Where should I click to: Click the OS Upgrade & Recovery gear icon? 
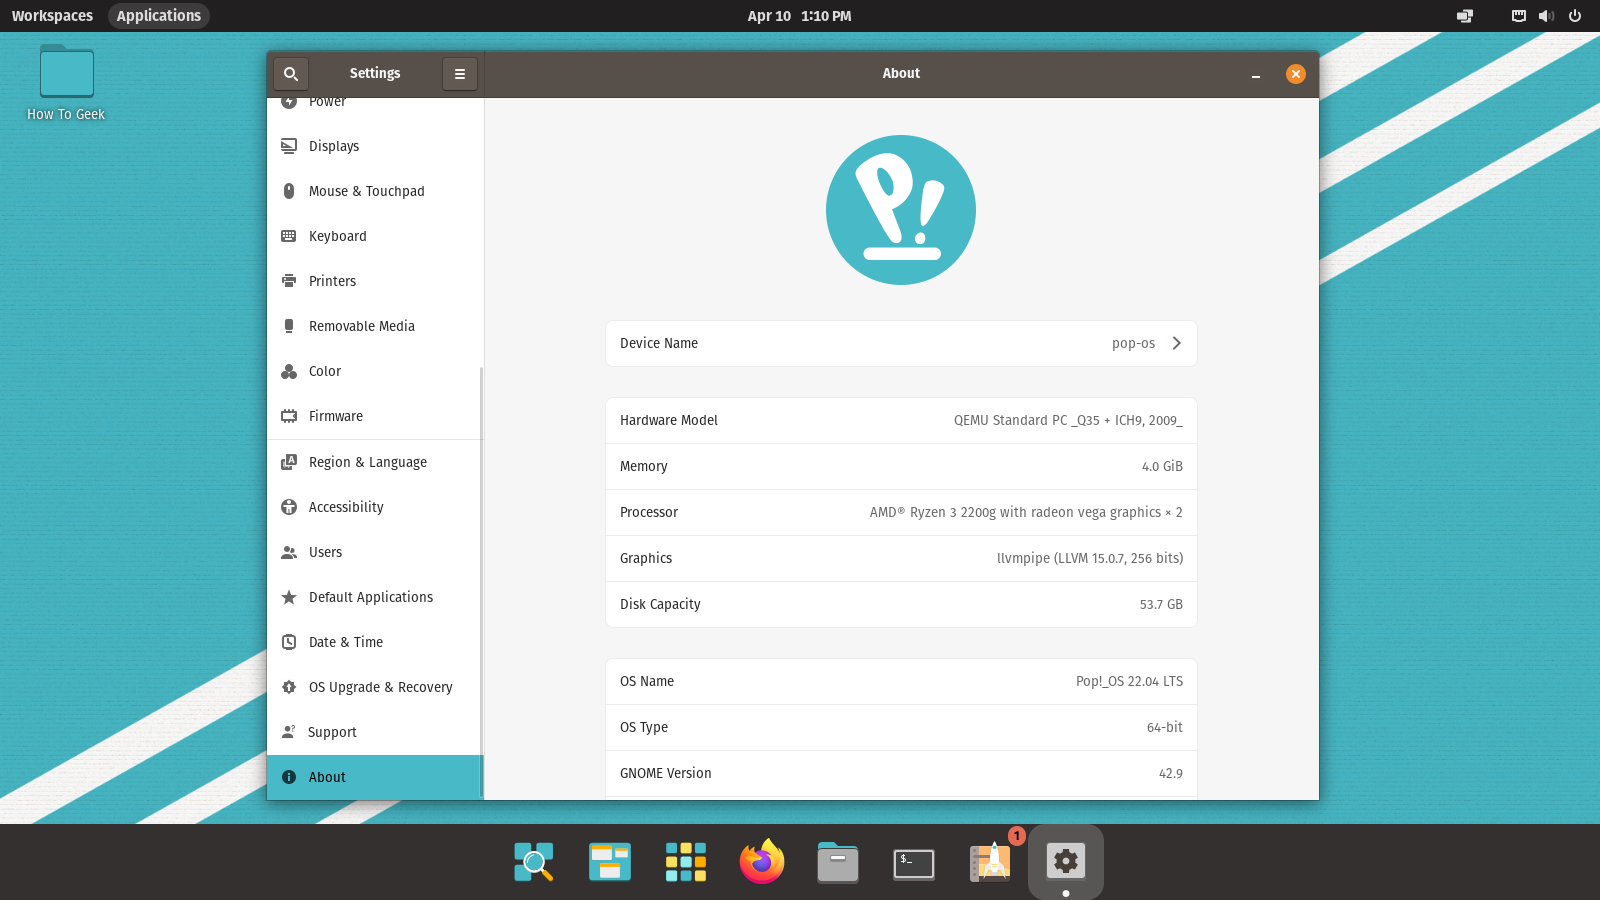point(289,687)
